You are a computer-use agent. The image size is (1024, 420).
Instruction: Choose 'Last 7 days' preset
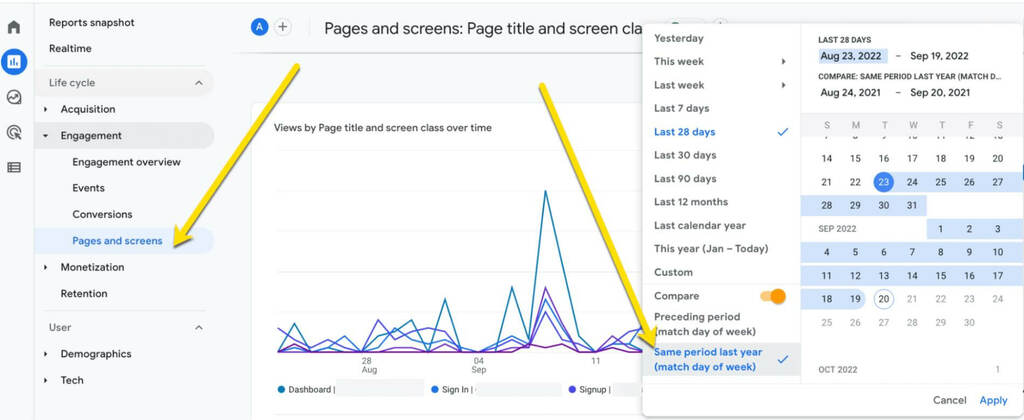coord(681,108)
